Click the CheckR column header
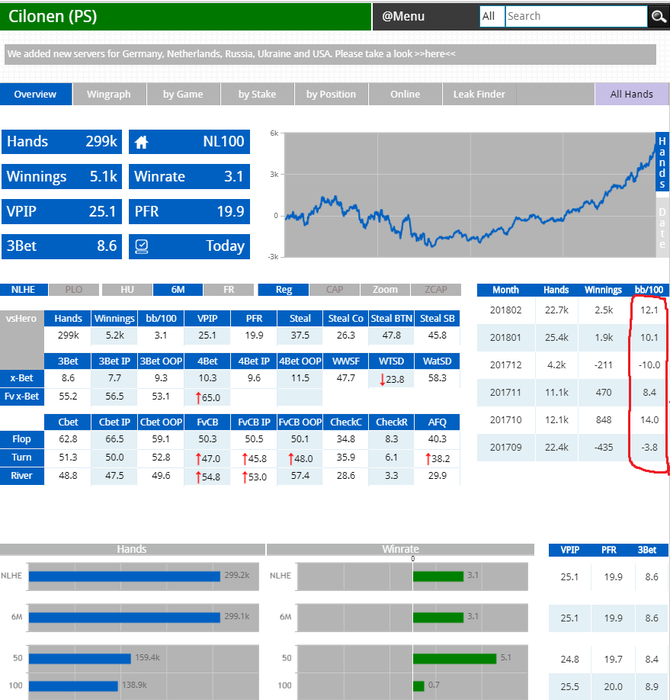 [x=391, y=422]
